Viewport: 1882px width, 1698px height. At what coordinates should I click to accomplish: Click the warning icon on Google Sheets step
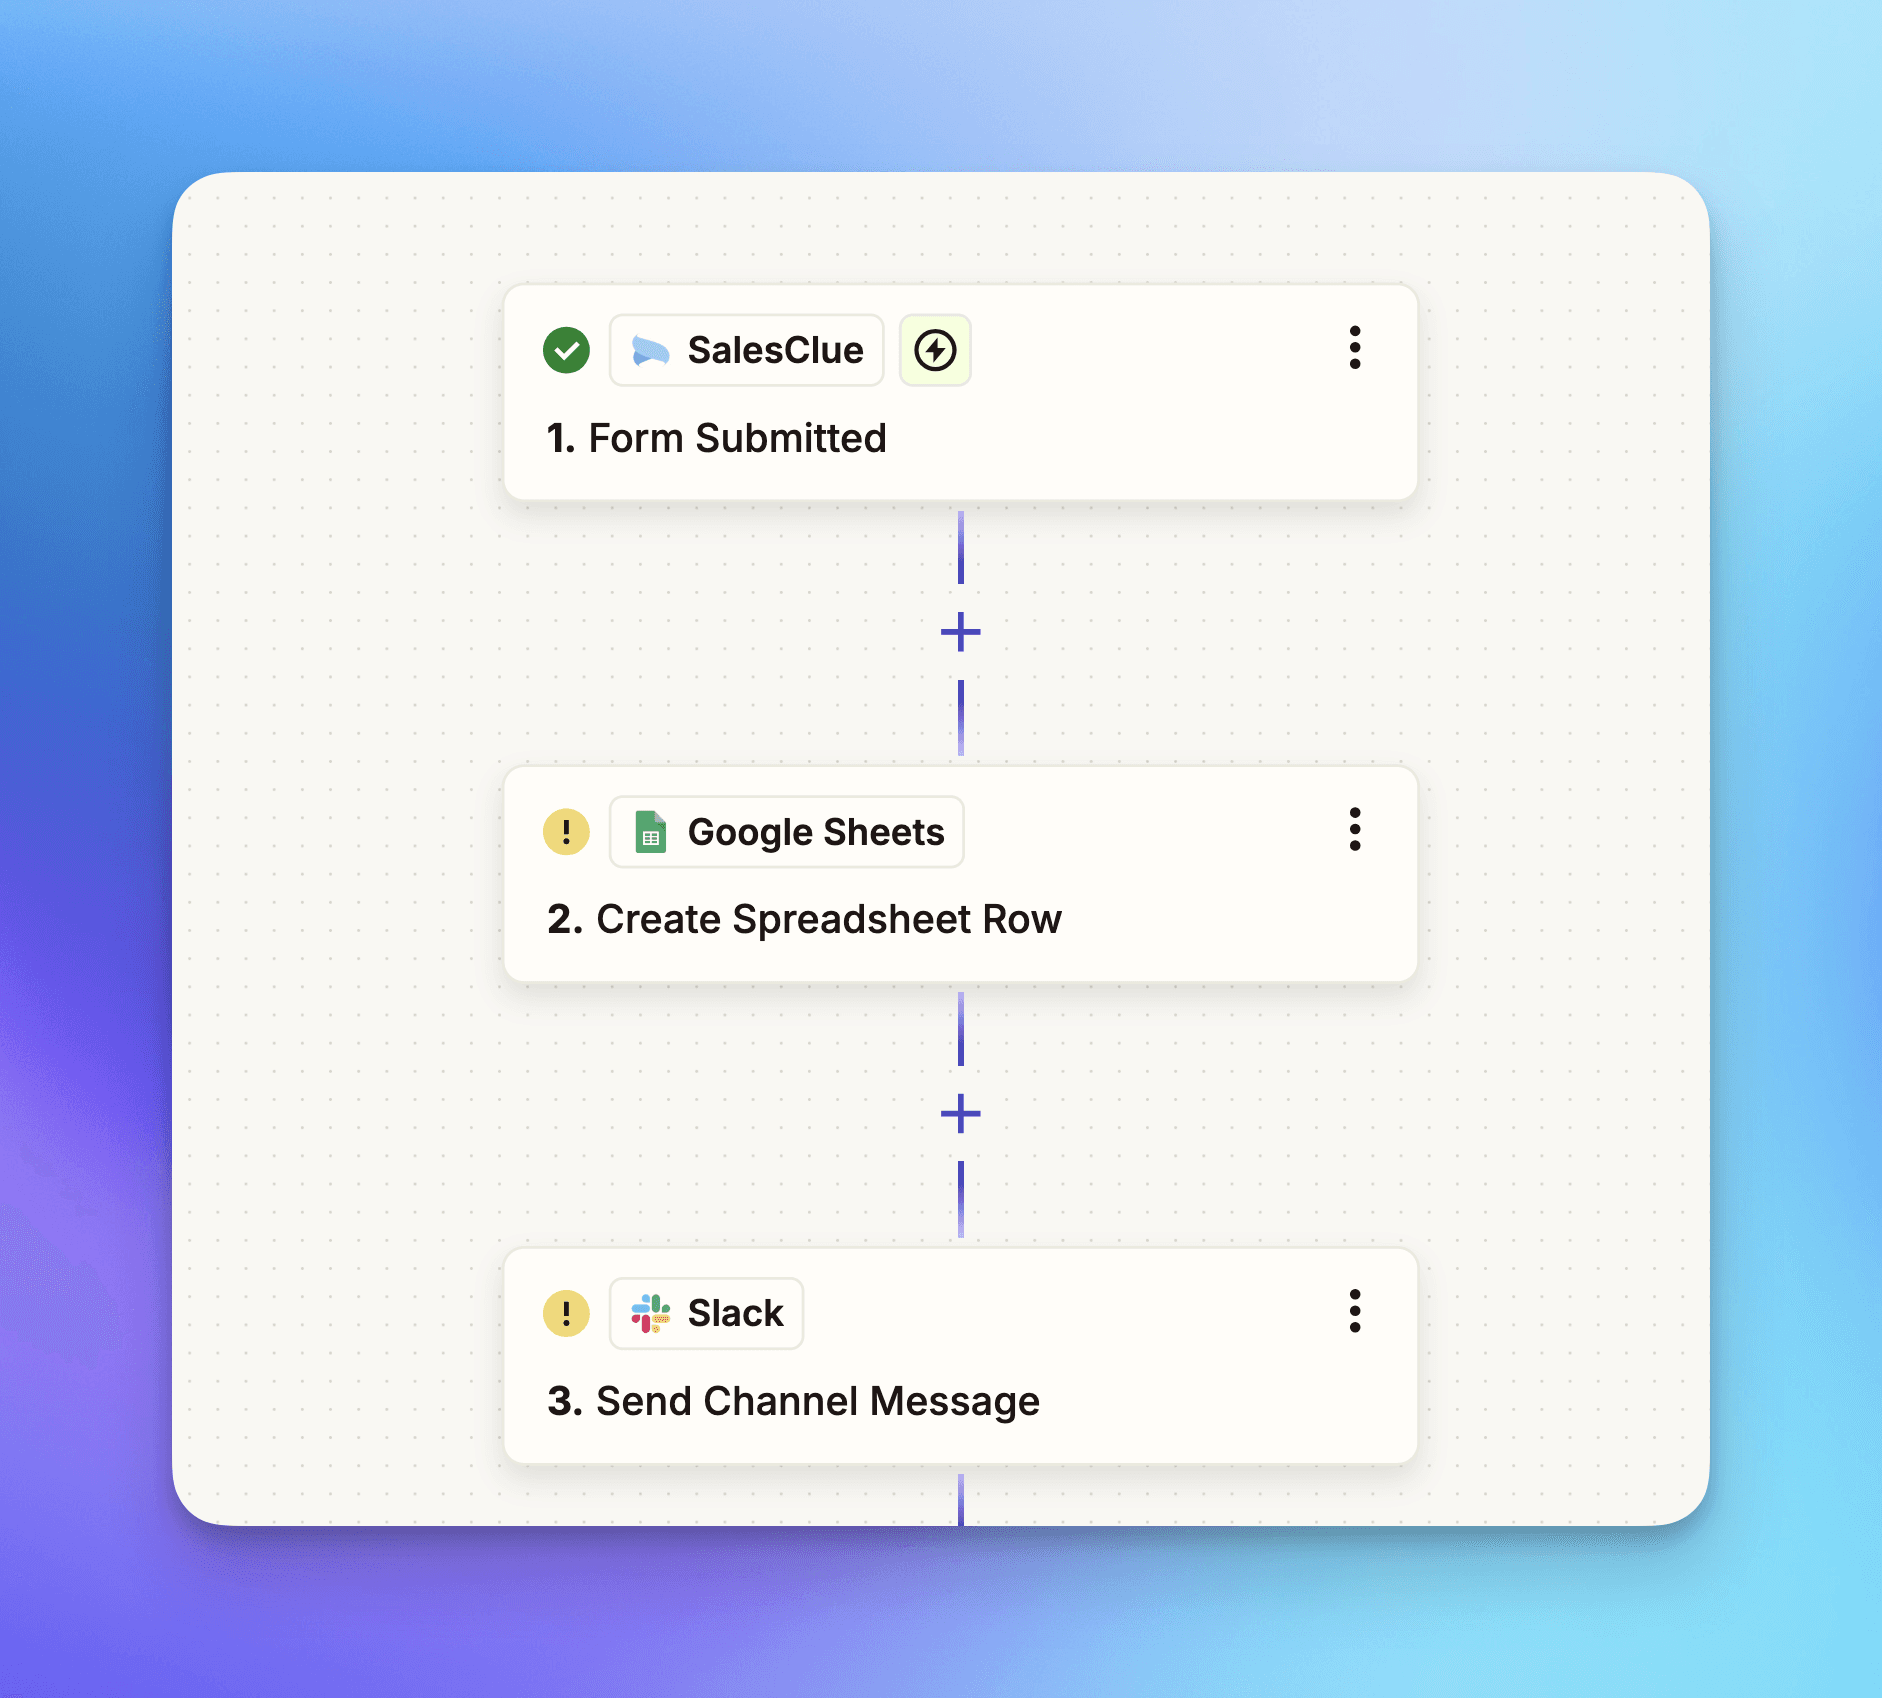point(566,832)
